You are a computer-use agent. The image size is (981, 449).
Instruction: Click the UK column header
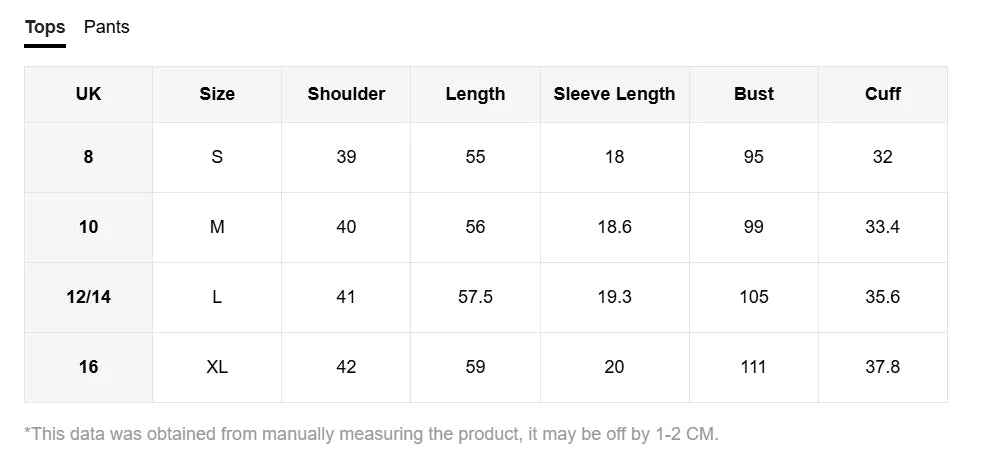click(x=88, y=94)
